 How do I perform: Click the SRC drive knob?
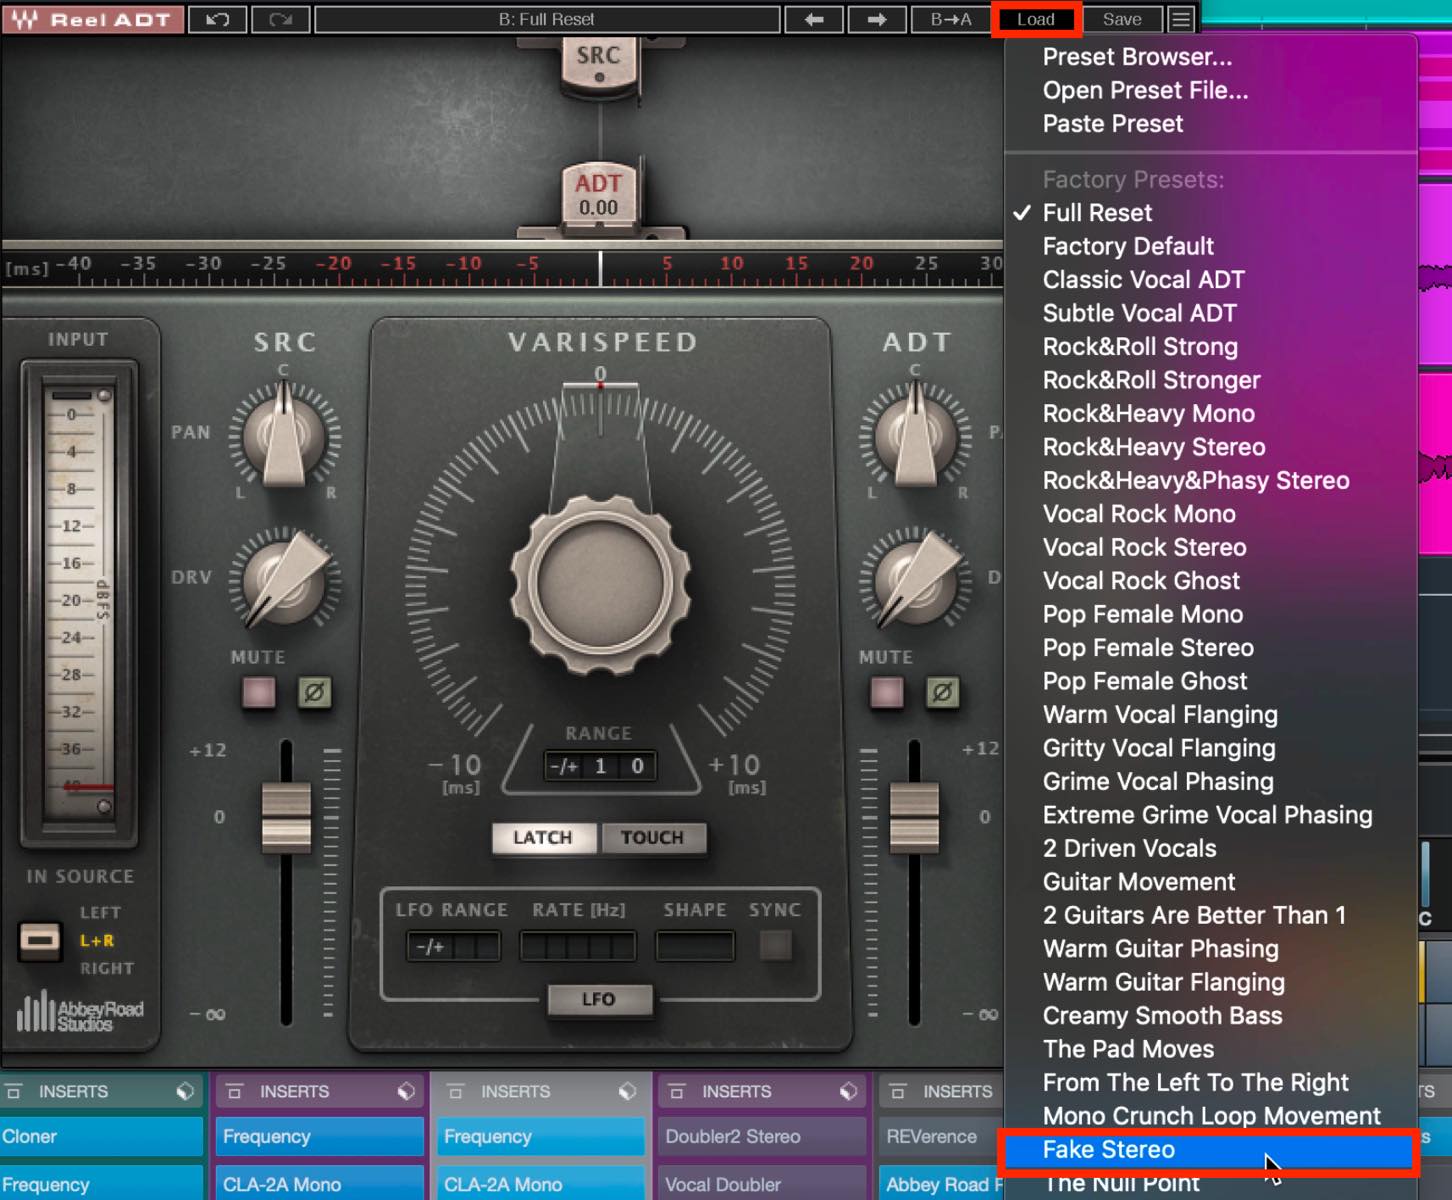point(285,580)
